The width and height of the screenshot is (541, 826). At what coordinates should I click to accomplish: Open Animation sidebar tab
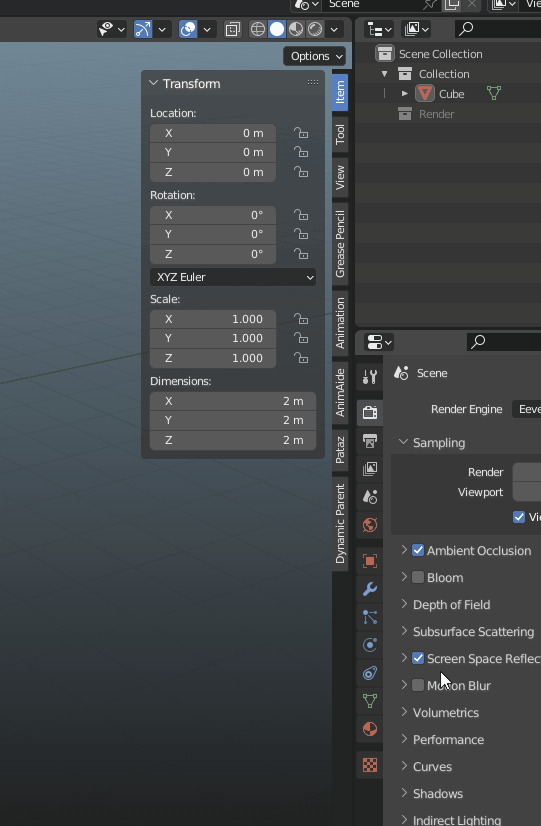pos(340,323)
